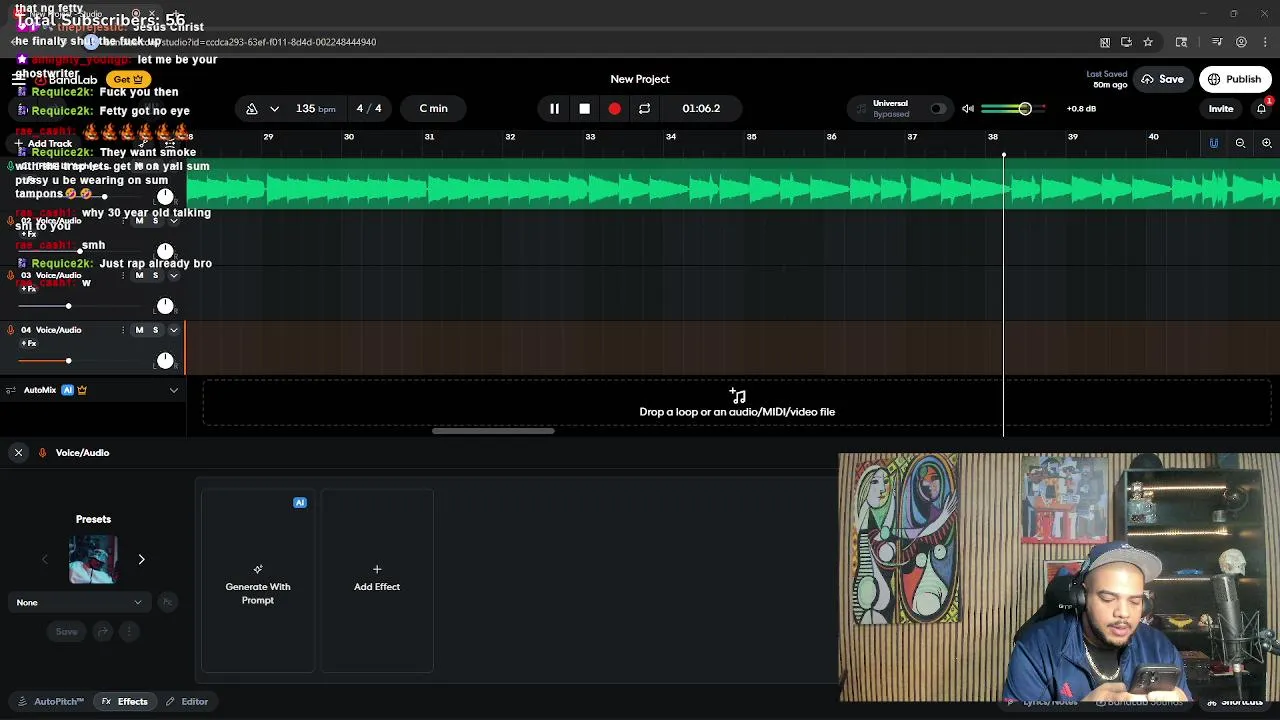Close the Voice/Audio effects panel

(x=18, y=453)
